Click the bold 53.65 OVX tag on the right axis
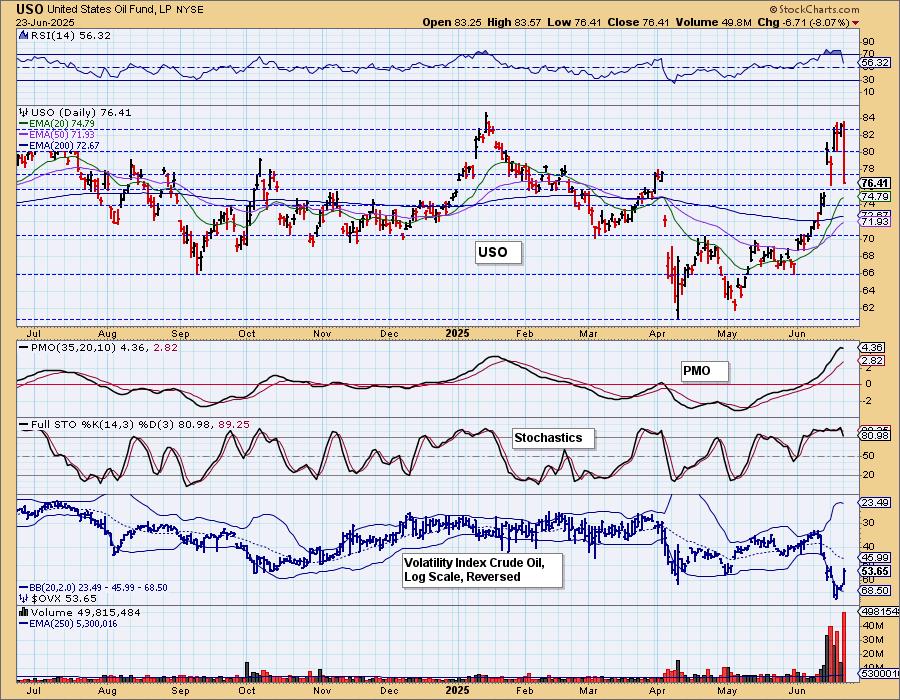 click(x=875, y=571)
